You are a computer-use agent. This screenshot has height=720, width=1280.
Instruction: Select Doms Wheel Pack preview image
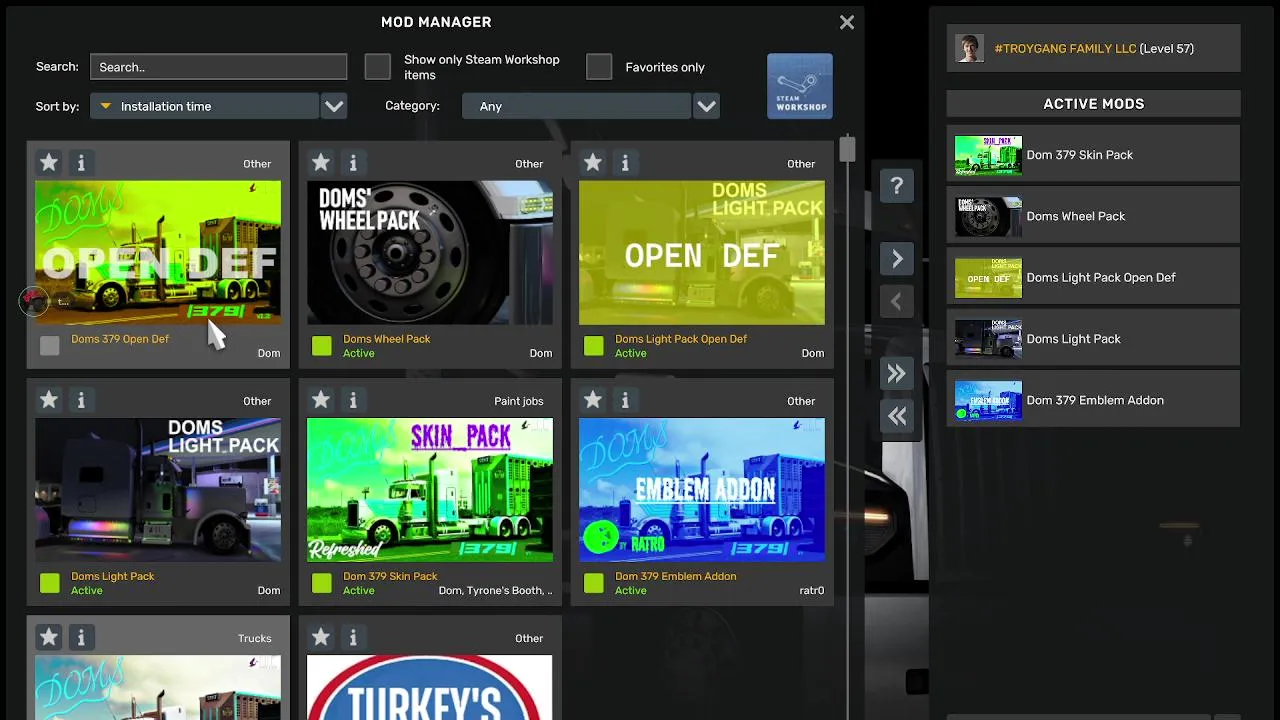coord(430,253)
